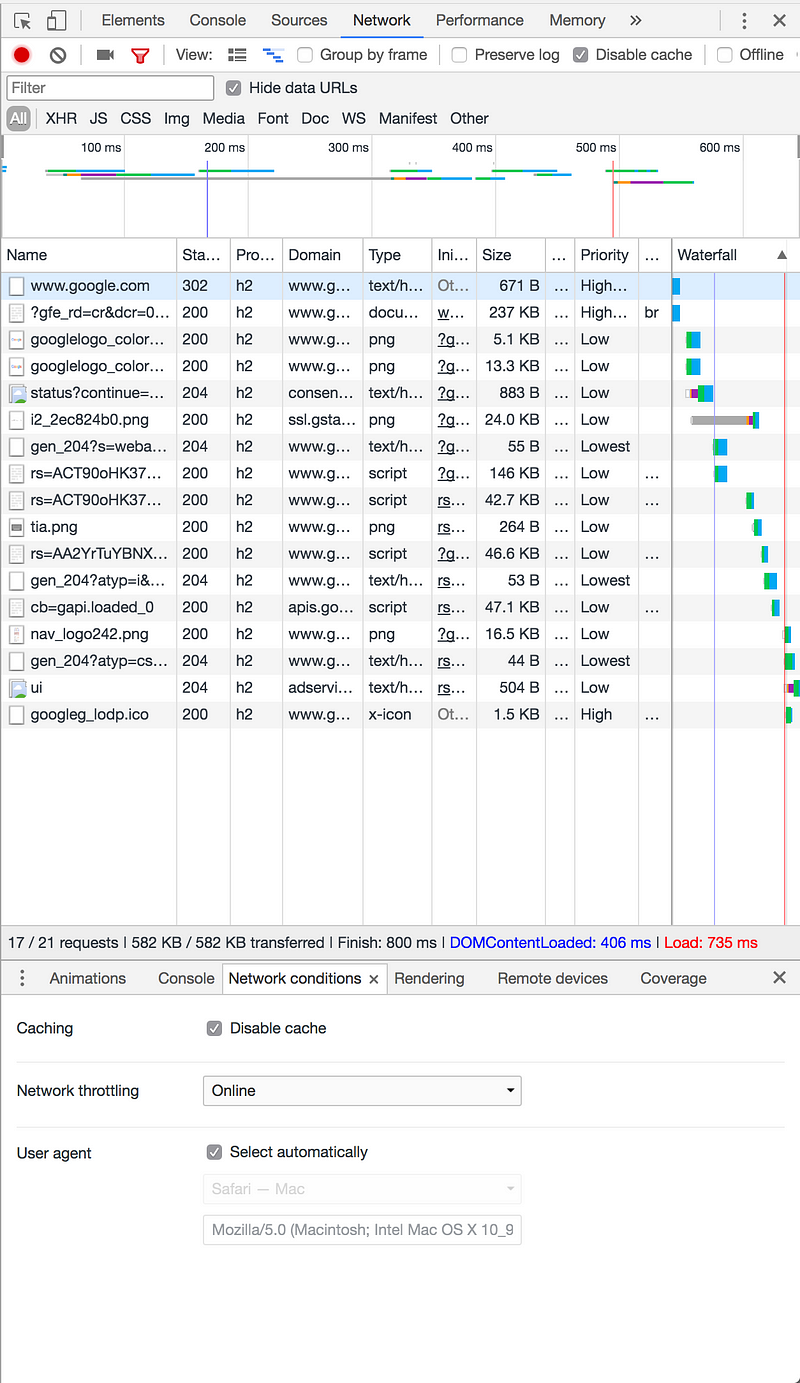Switch to the Performance panel tab

(480, 20)
